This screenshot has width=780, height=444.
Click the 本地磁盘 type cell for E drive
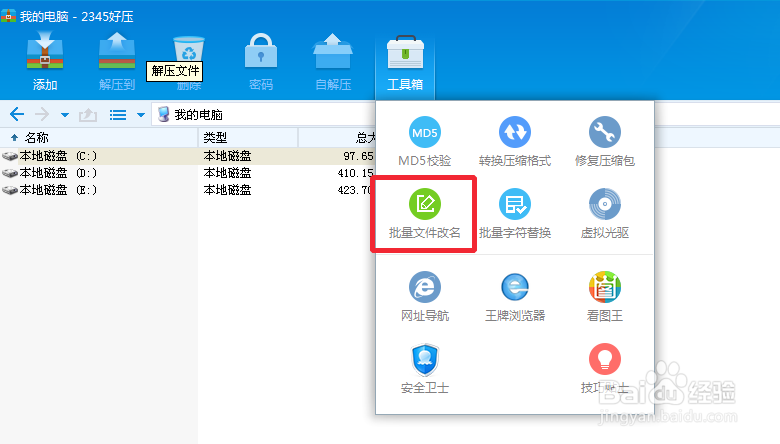(x=227, y=190)
